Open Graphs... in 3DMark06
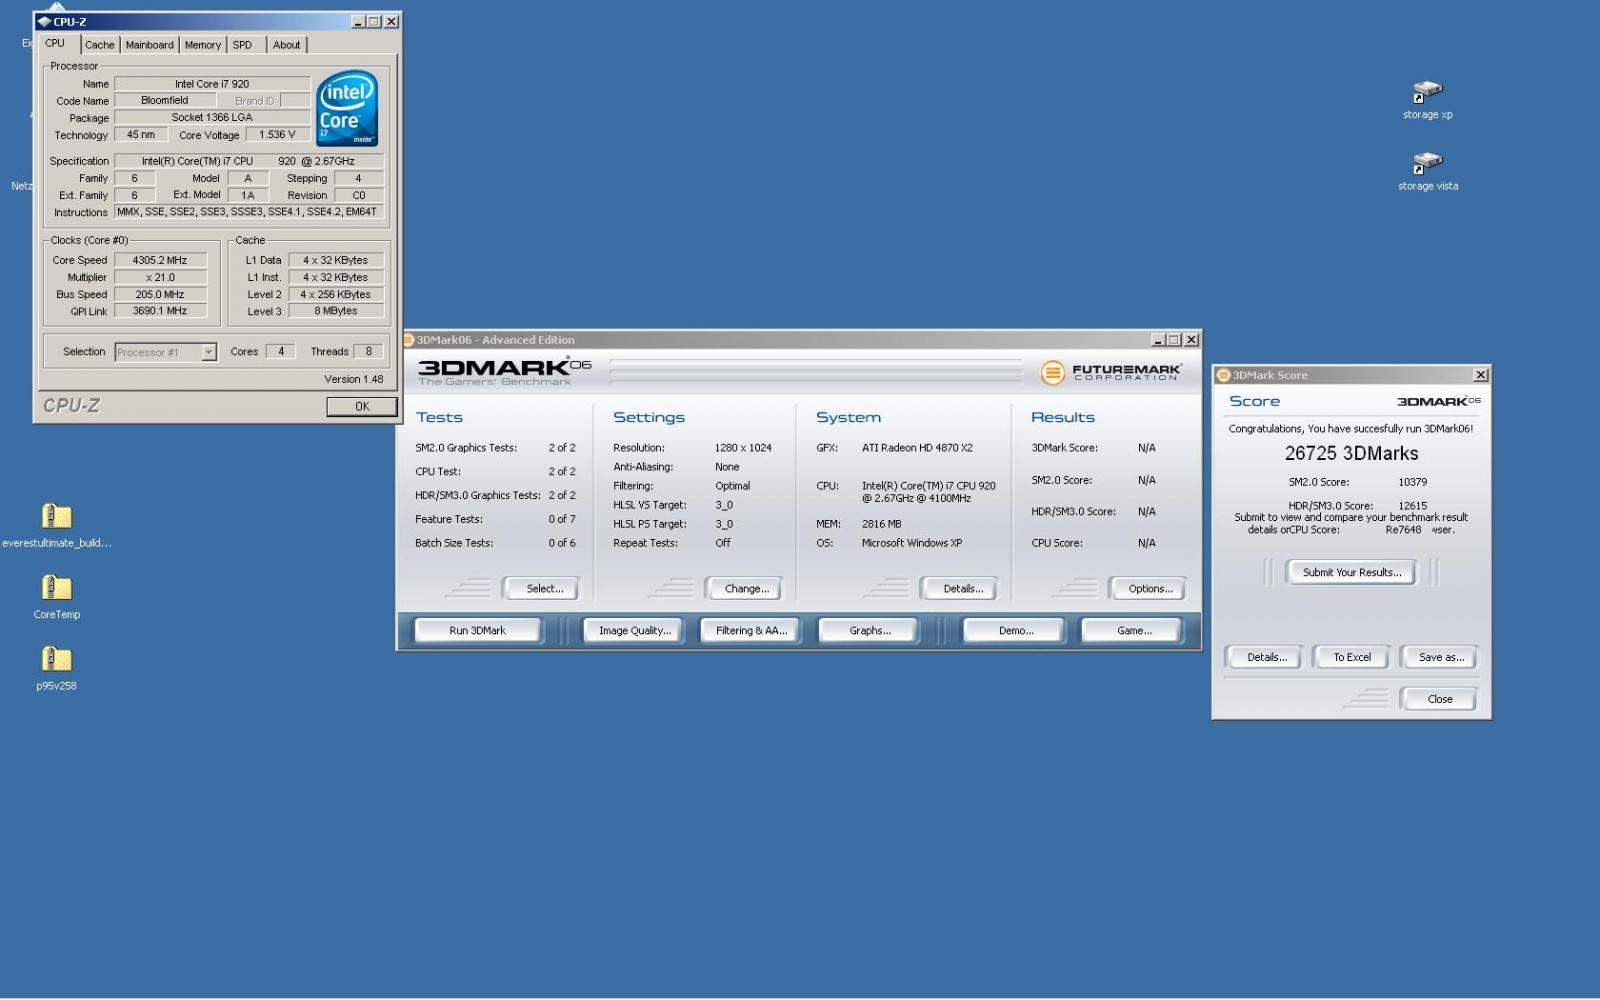Screen dimensions: 1600x1000 870,631
